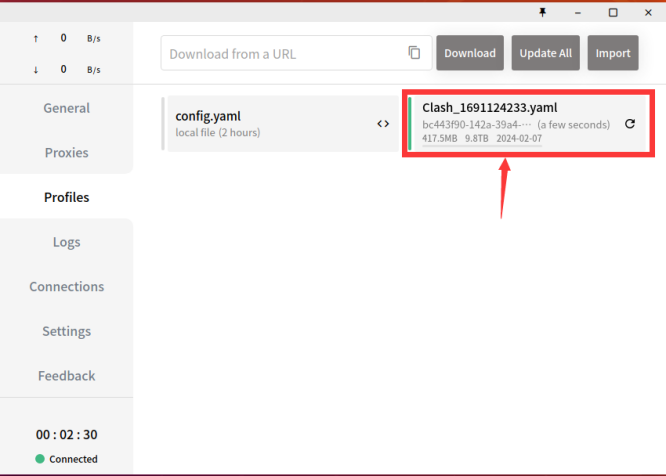Click the bc443f90-142a-39a4 subscription ID
The width and height of the screenshot is (666, 476).
point(477,124)
